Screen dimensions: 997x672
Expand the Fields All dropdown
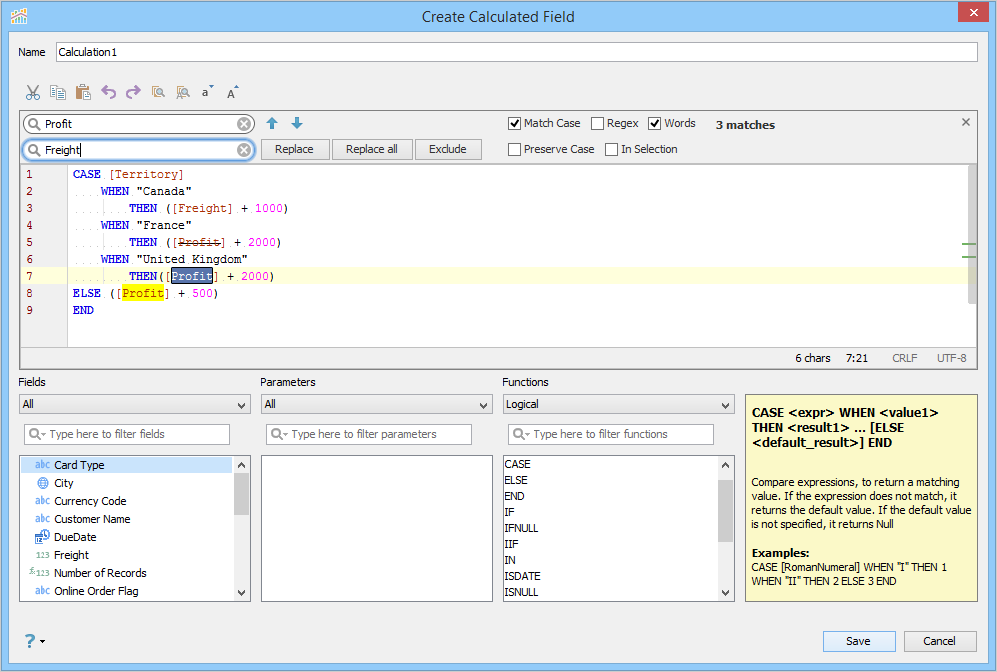pyautogui.click(x=134, y=404)
